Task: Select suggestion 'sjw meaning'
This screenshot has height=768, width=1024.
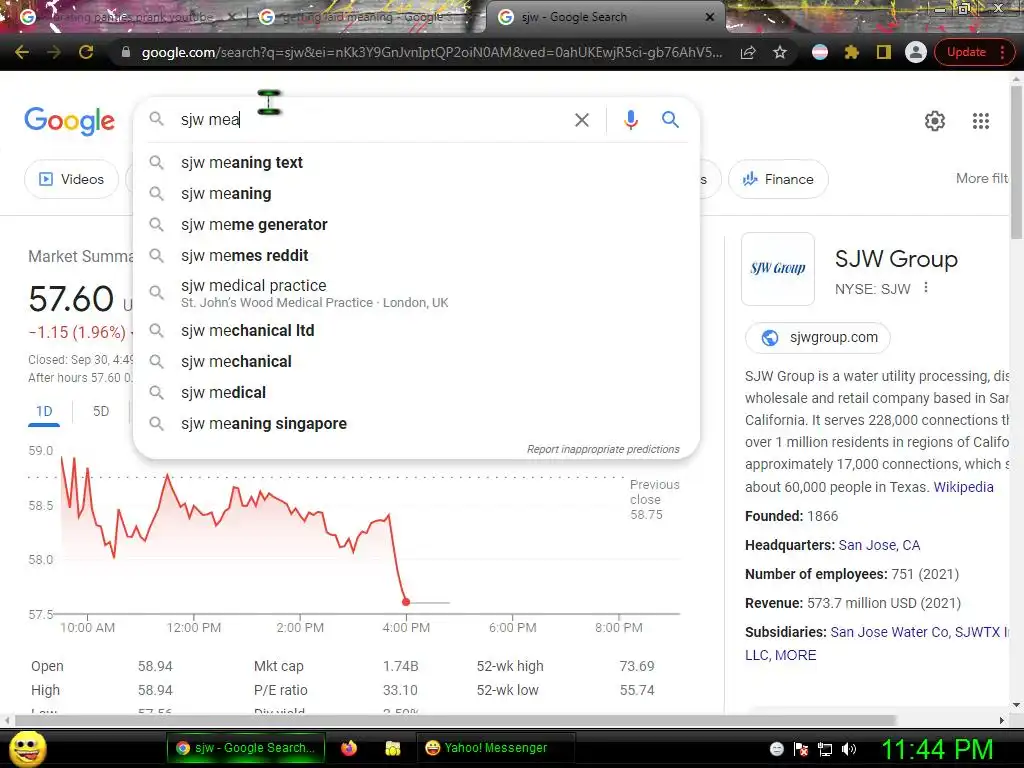Action: 416,194
